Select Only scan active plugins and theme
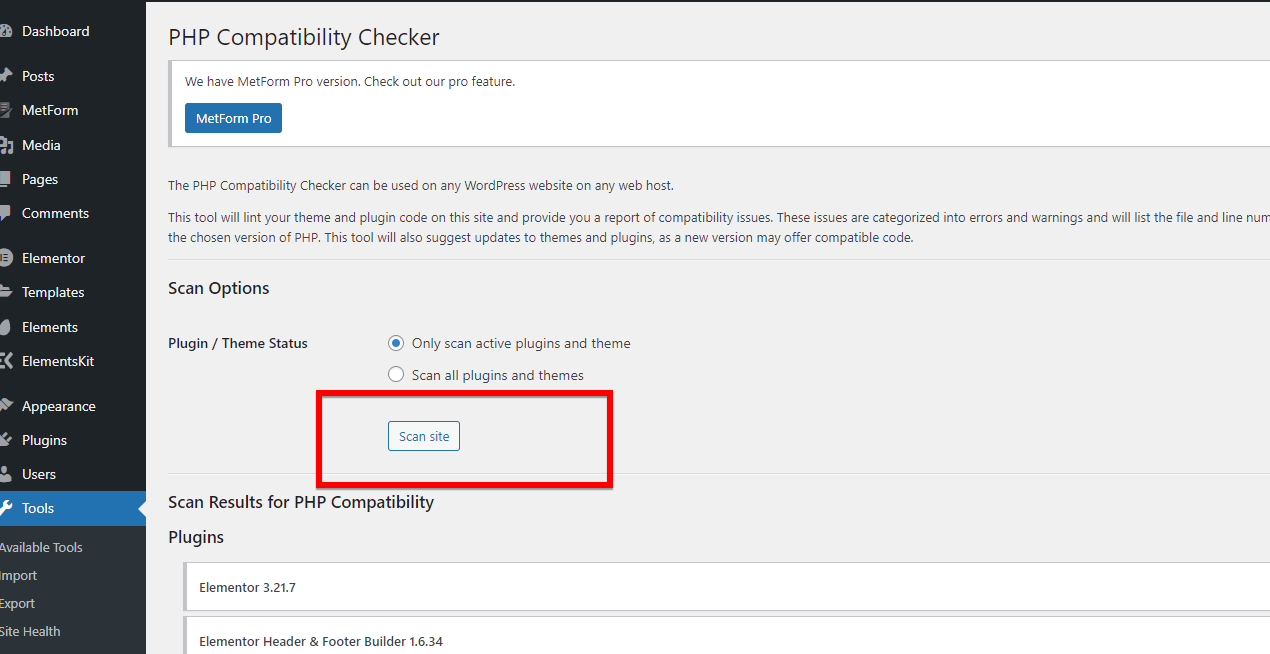This screenshot has height=654, width=1270. click(396, 343)
